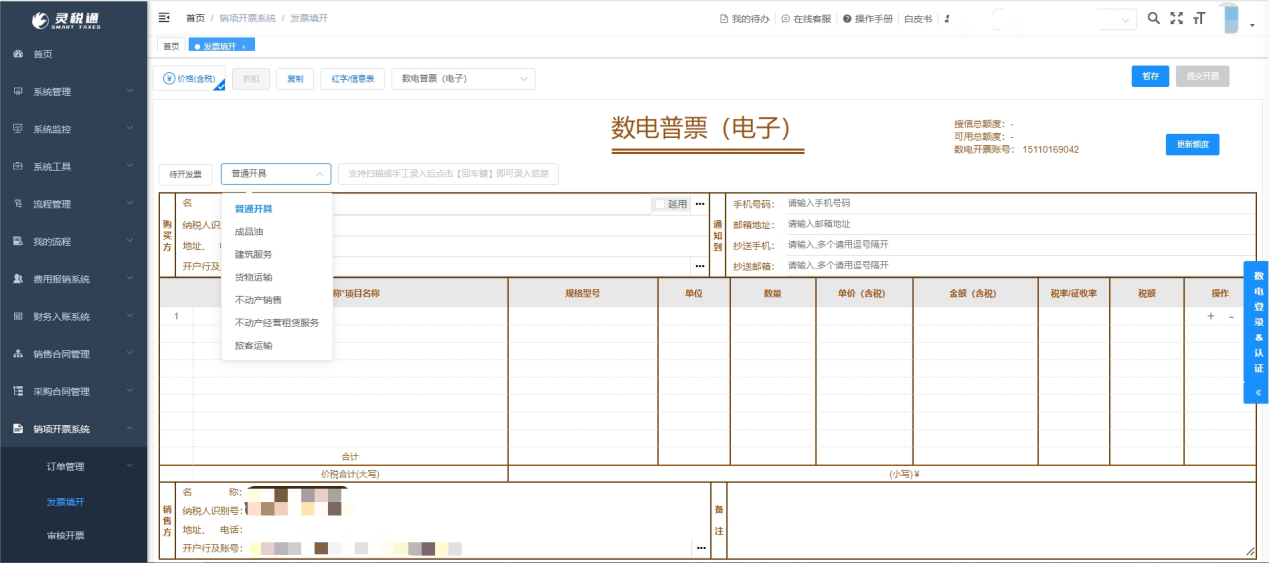The image size is (1269, 563).
Task: Click the 销售合同管理 sidebar icon
Action: pos(18,354)
